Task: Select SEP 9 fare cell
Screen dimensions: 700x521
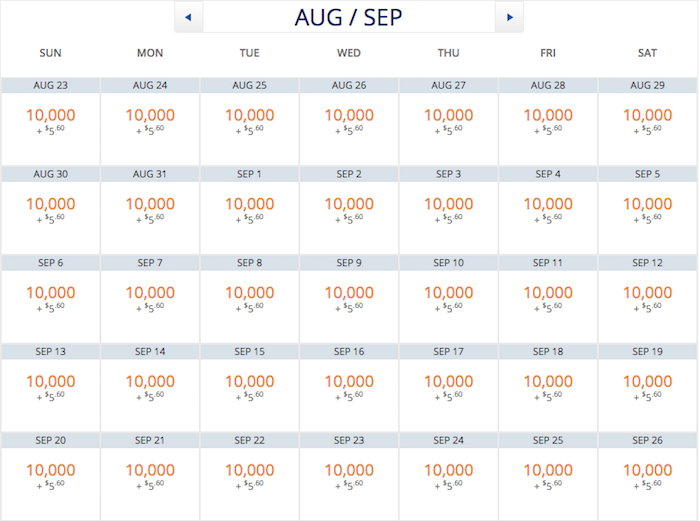Action: pyautogui.click(x=349, y=299)
